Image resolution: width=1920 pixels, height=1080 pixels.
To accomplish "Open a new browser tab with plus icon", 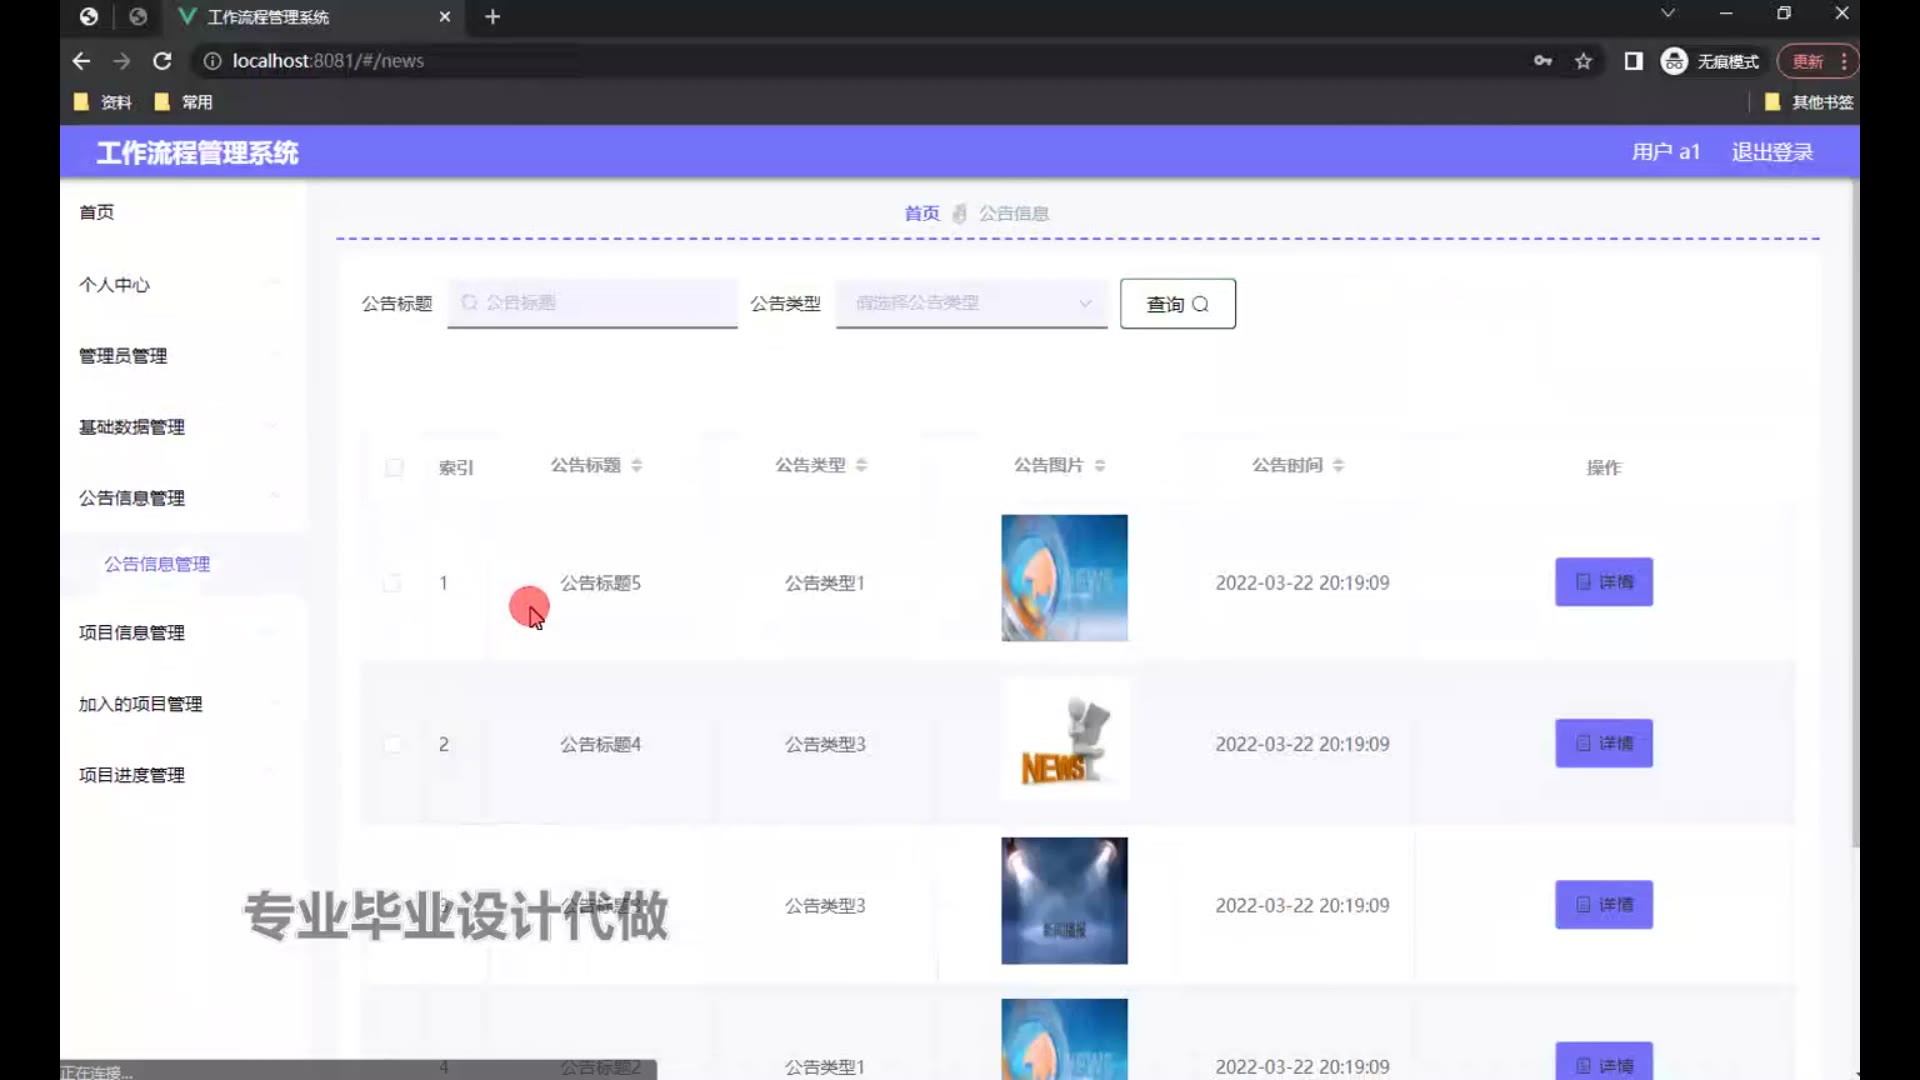I will click(492, 17).
